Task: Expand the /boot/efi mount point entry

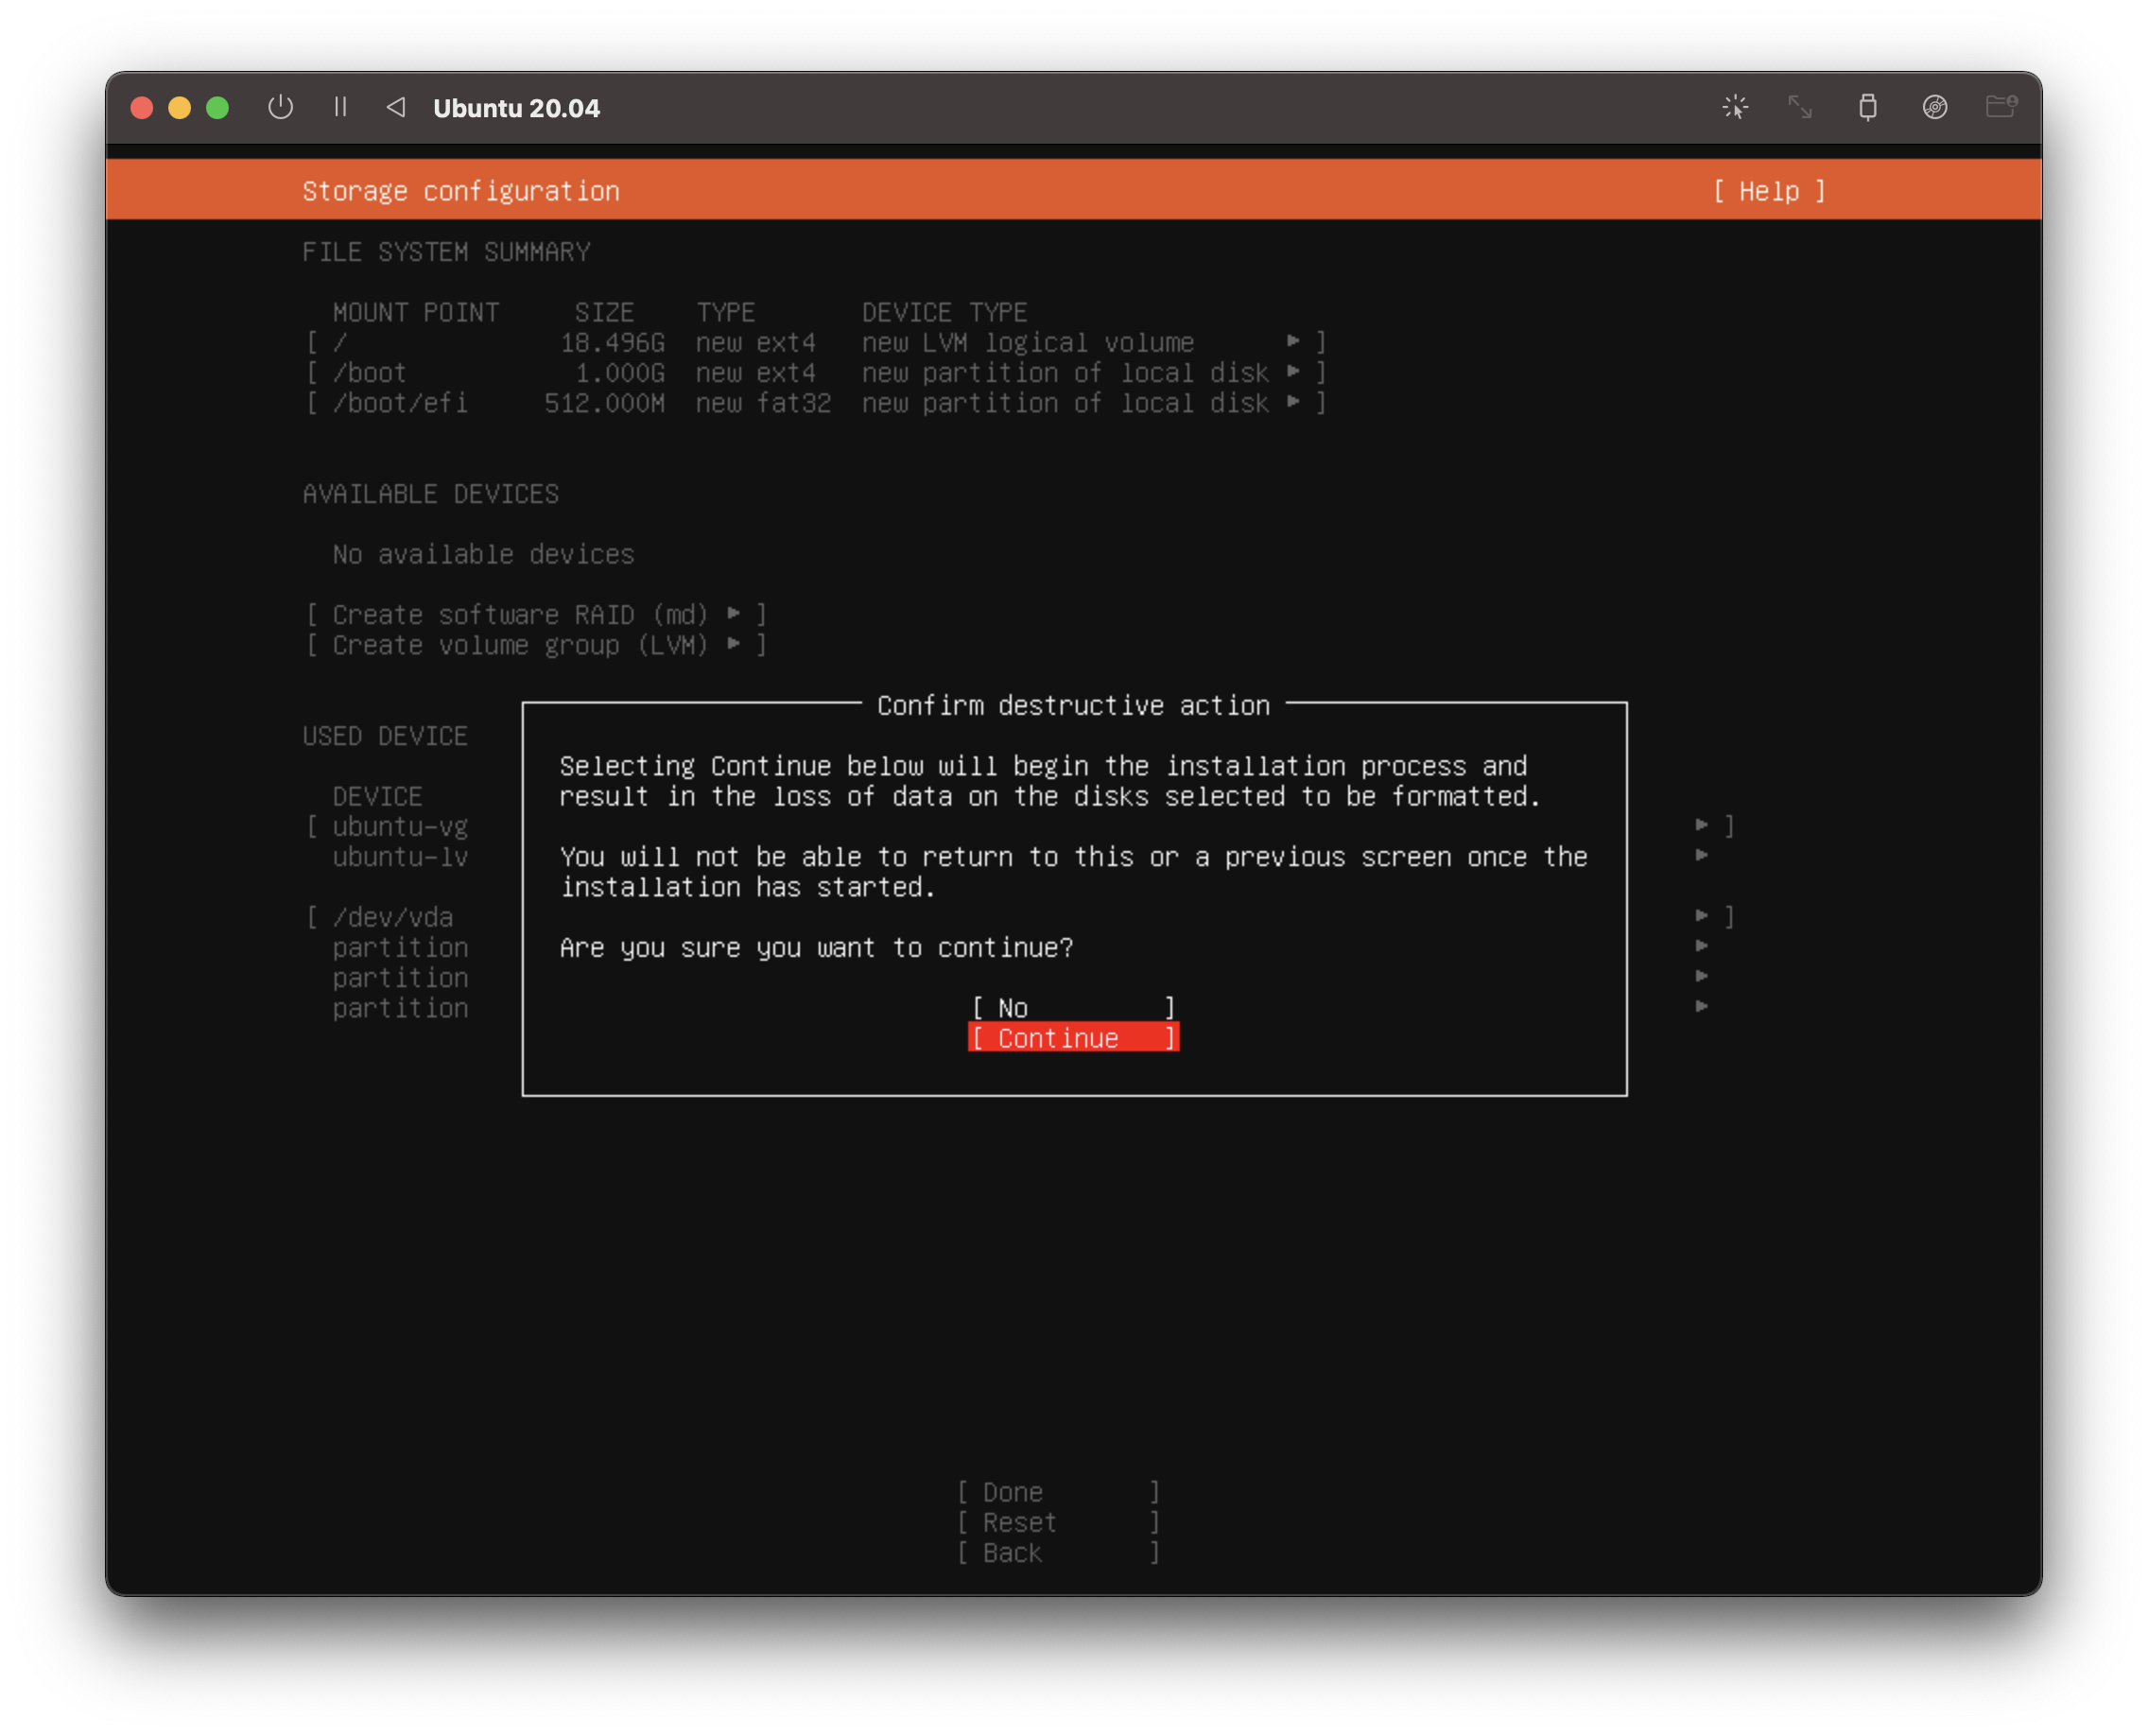Action: (x=815, y=403)
